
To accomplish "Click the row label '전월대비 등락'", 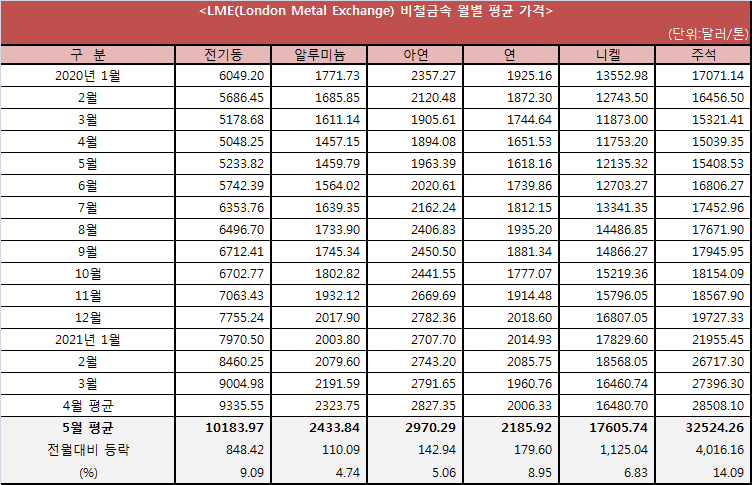I will click(x=88, y=450).
